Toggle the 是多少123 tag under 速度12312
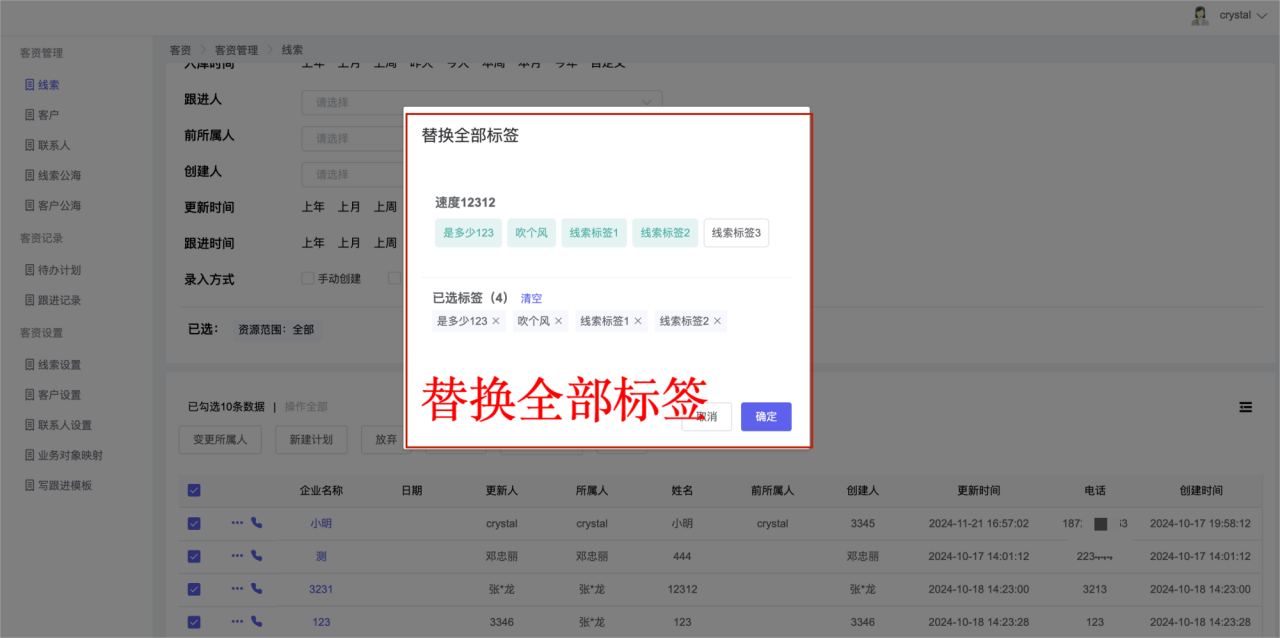This screenshot has height=638, width=1280. click(468, 233)
